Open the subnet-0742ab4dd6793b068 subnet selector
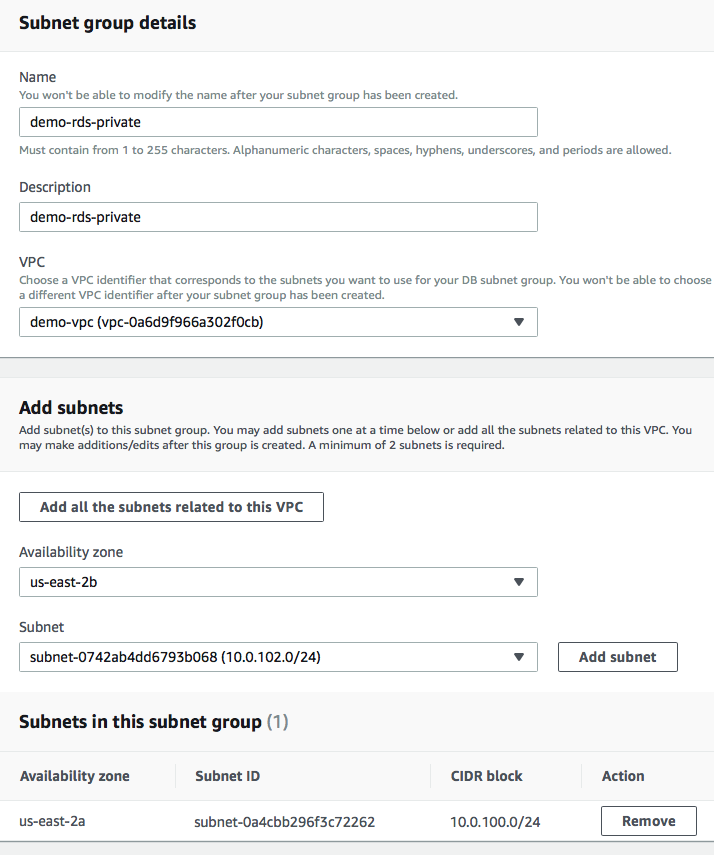 270,657
